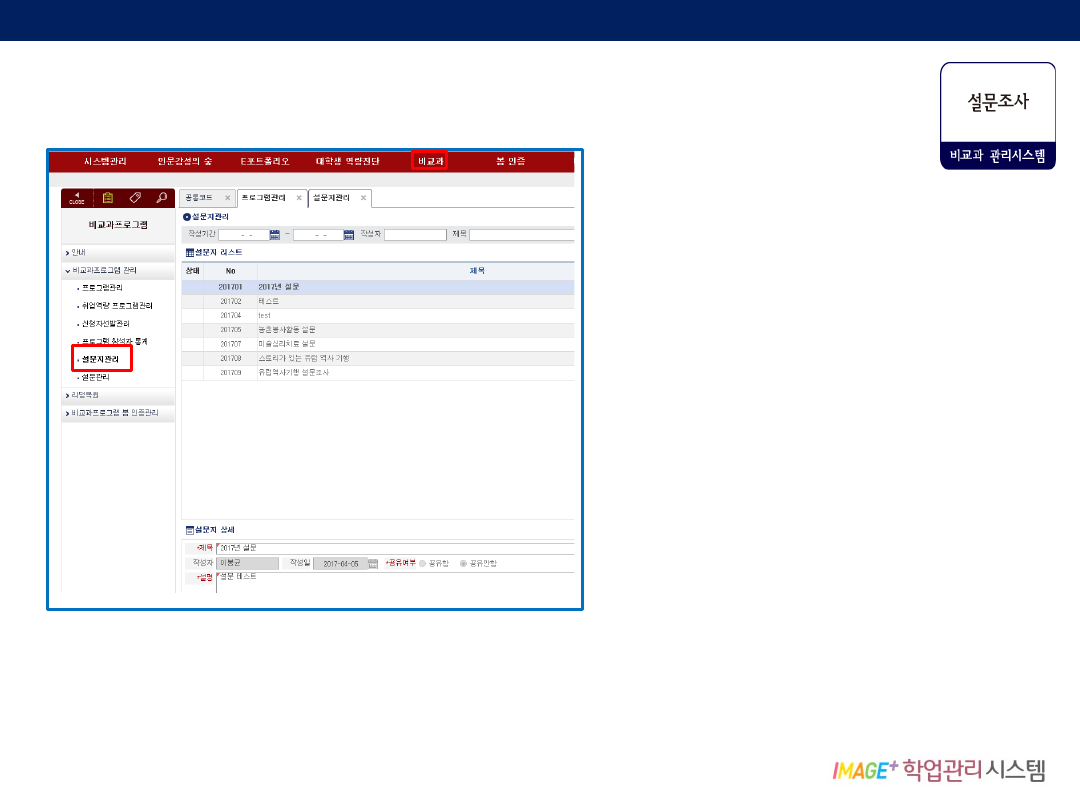Select the 공유함 radio button
1080x810 pixels.
click(422, 564)
